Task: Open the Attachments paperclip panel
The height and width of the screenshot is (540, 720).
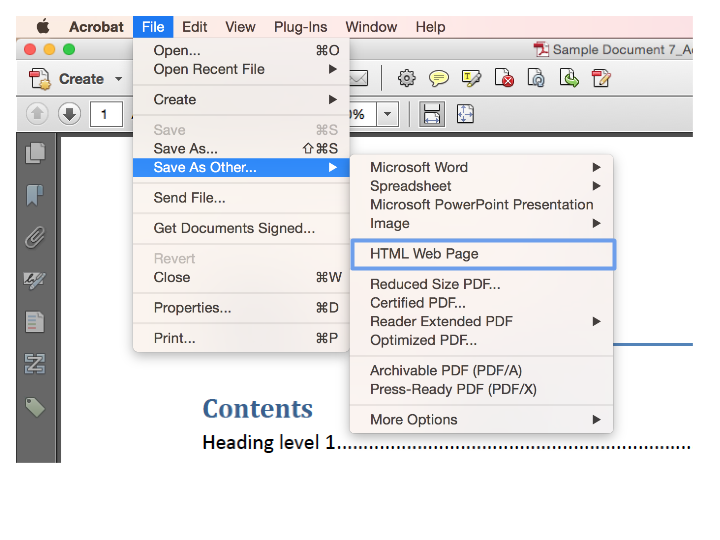Action: [35, 237]
